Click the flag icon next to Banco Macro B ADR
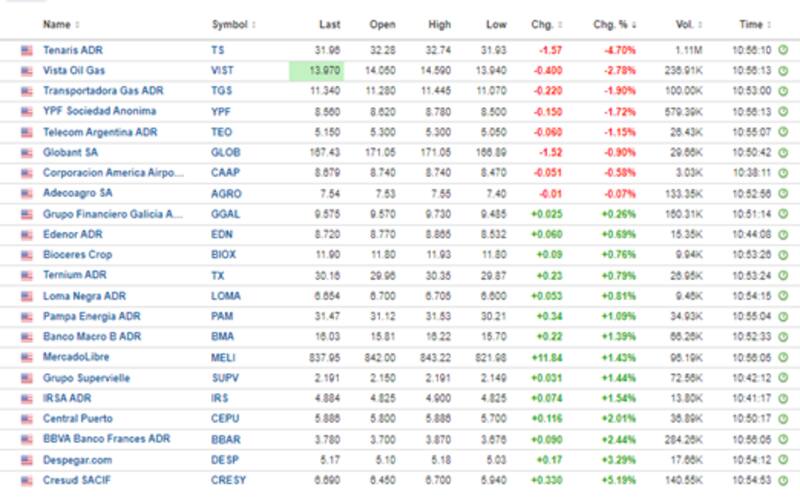The image size is (800, 498). (x=26, y=336)
